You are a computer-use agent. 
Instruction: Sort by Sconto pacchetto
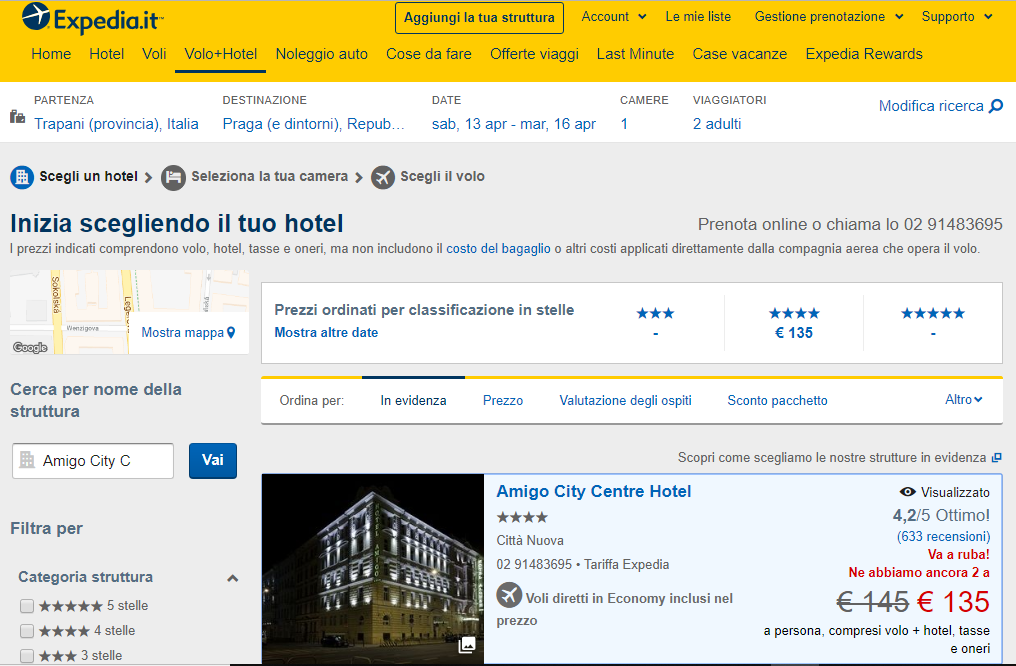(778, 400)
